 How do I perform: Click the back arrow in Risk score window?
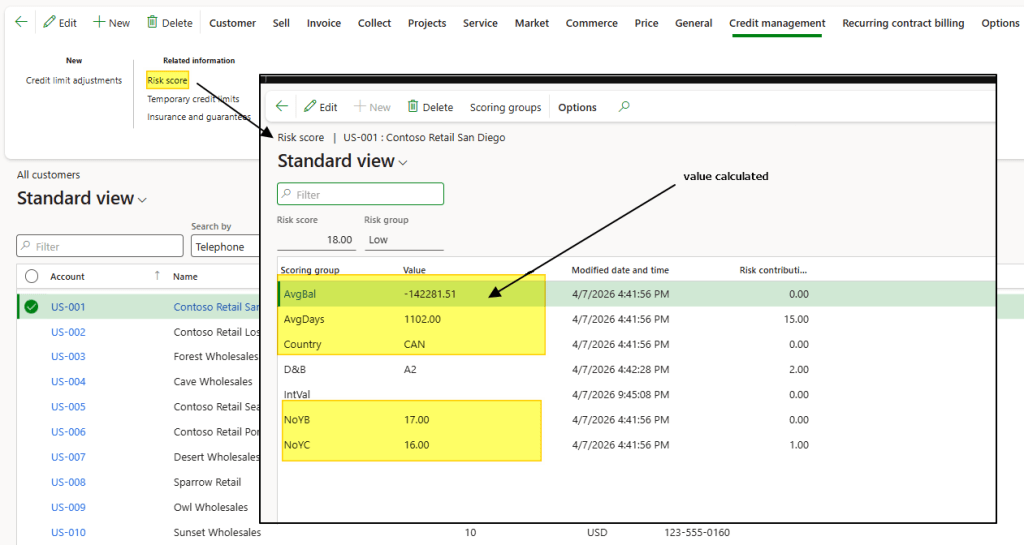[282, 107]
